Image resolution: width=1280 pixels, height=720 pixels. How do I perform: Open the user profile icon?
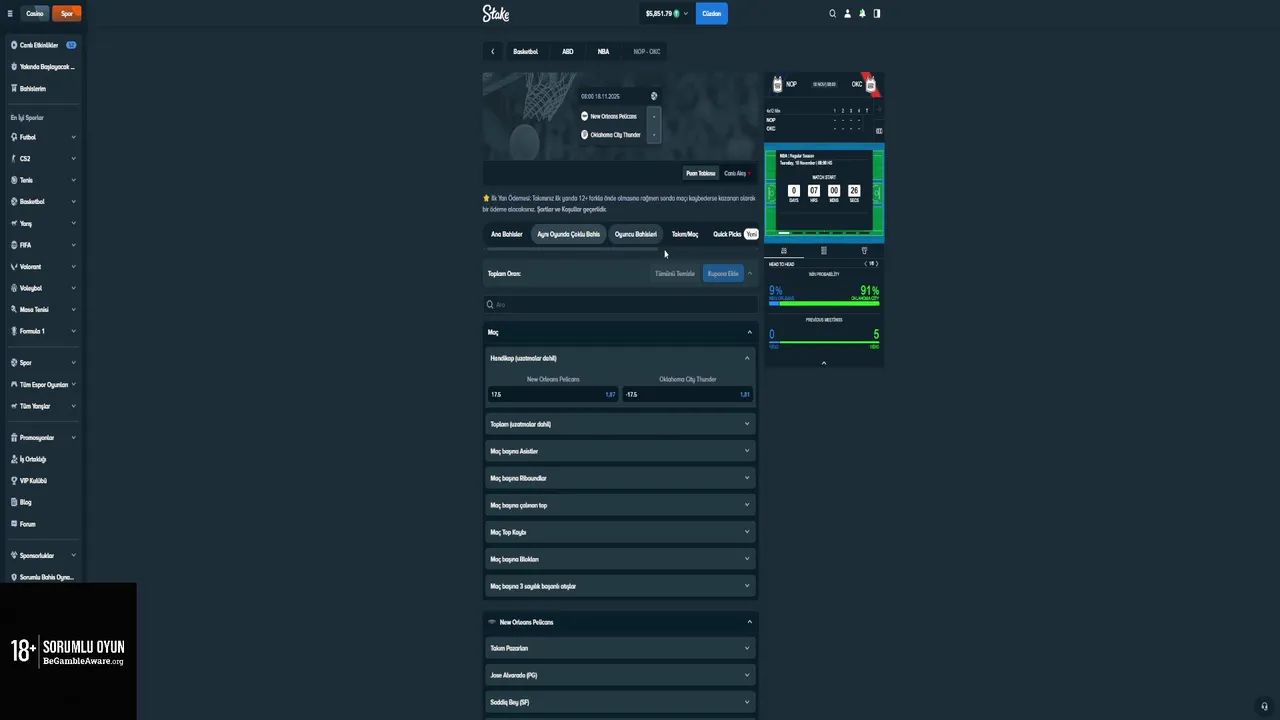[847, 14]
